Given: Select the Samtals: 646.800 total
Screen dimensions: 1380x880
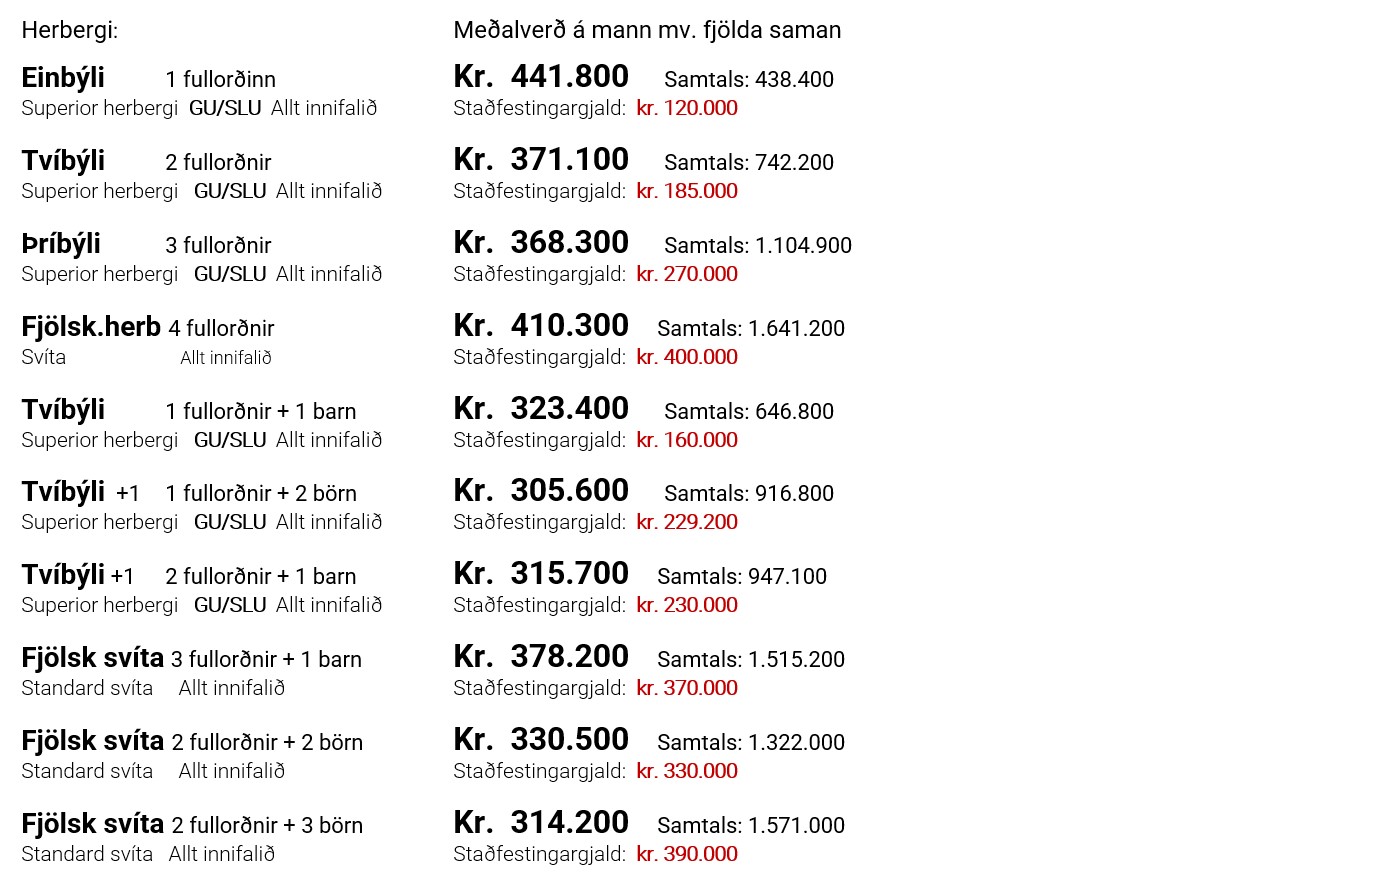Looking at the screenshot, I should click(749, 411).
